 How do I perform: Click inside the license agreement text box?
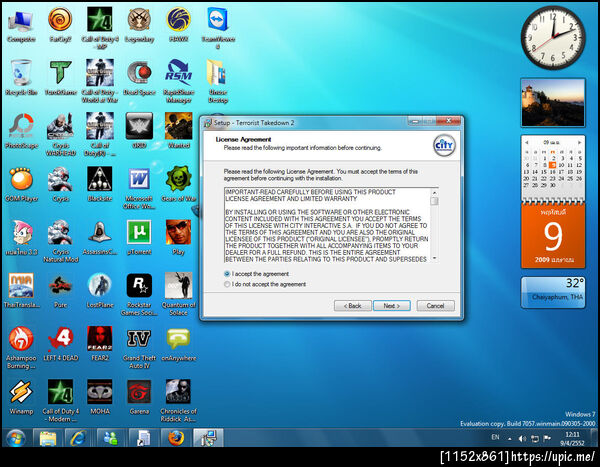point(327,225)
